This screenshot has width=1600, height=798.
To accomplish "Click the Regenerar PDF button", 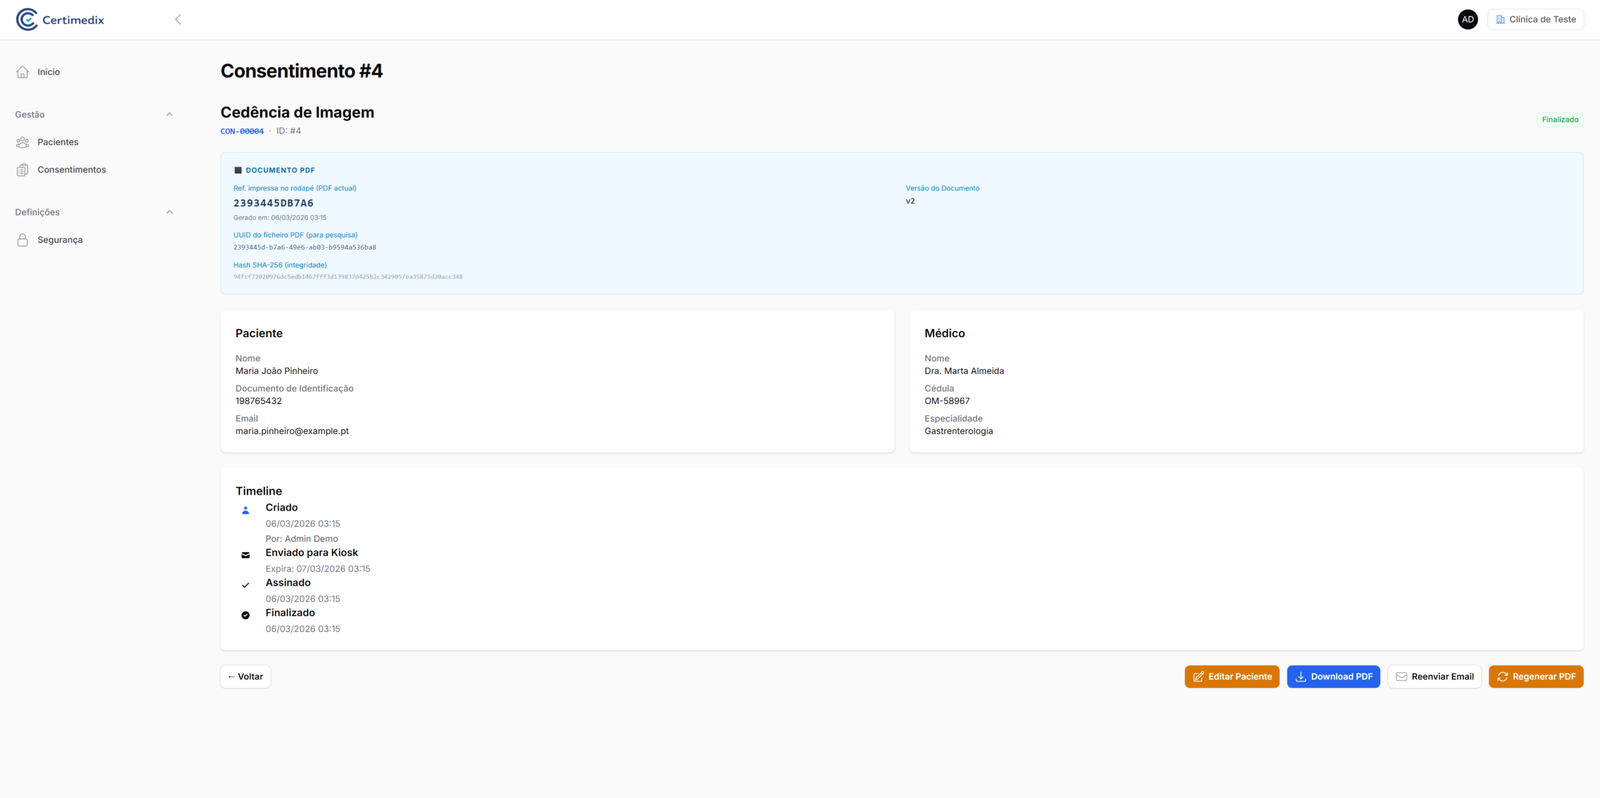I will pos(1535,677).
